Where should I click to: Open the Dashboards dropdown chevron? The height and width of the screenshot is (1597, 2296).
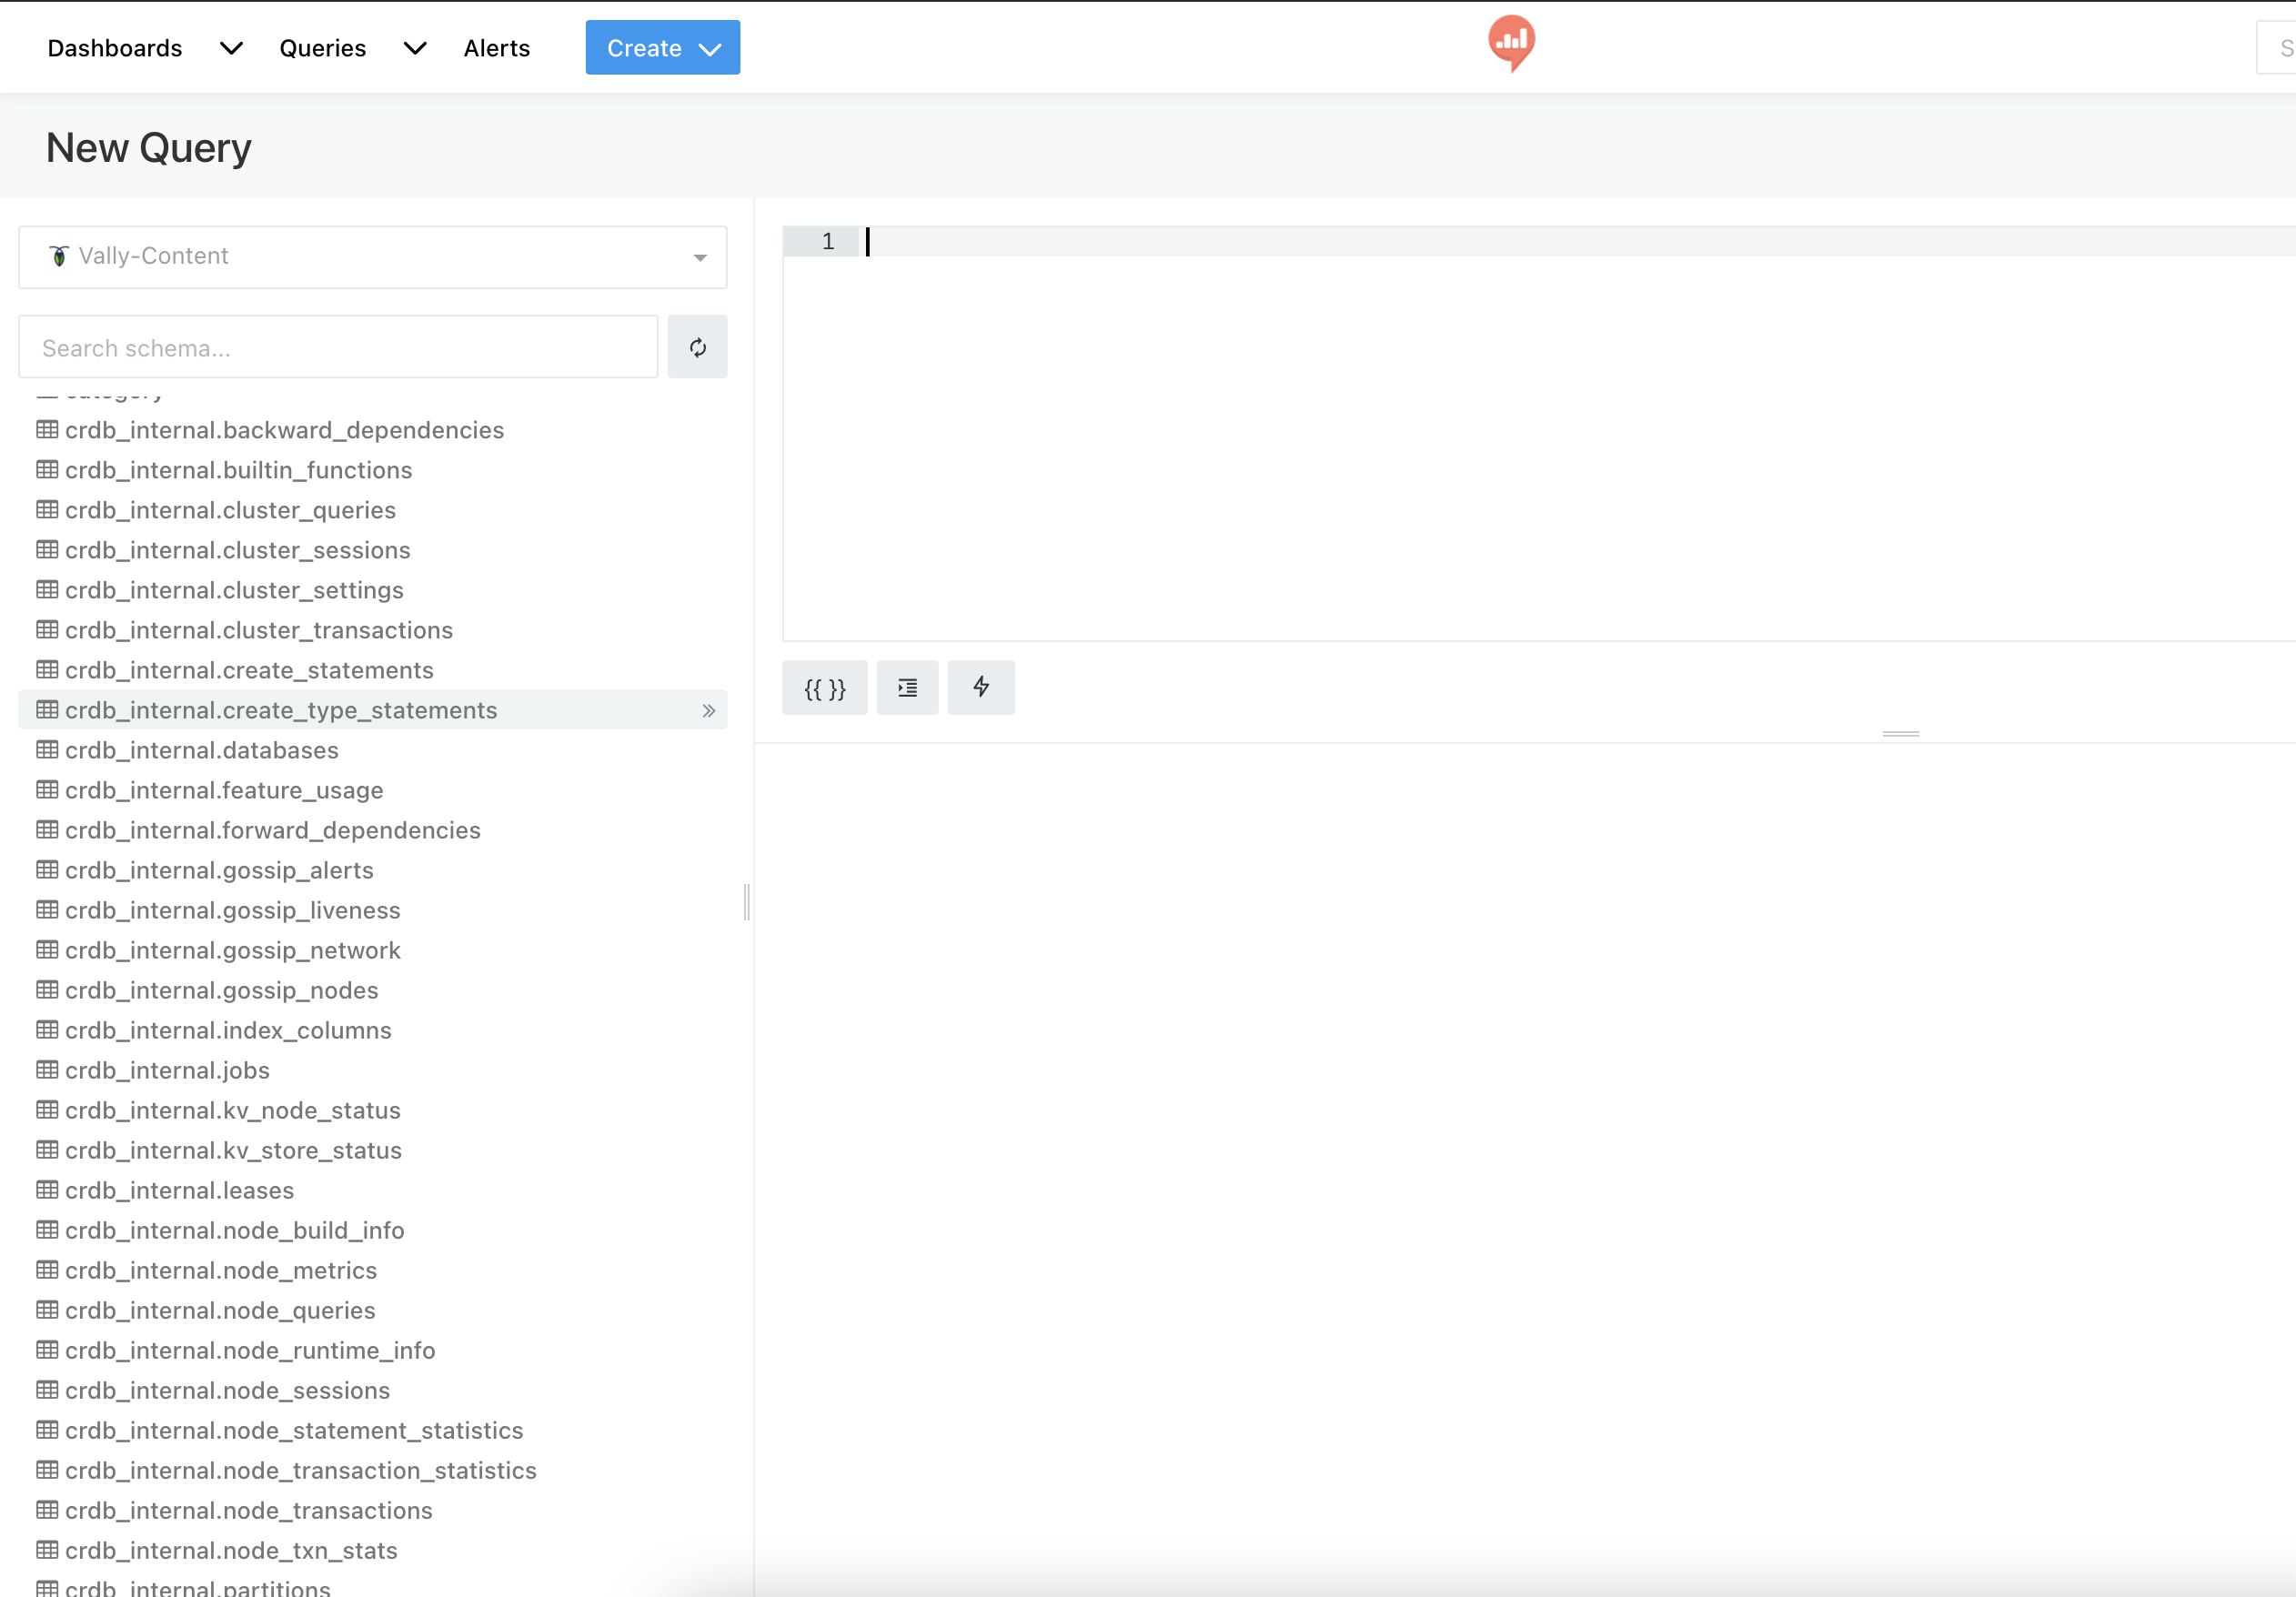(231, 48)
